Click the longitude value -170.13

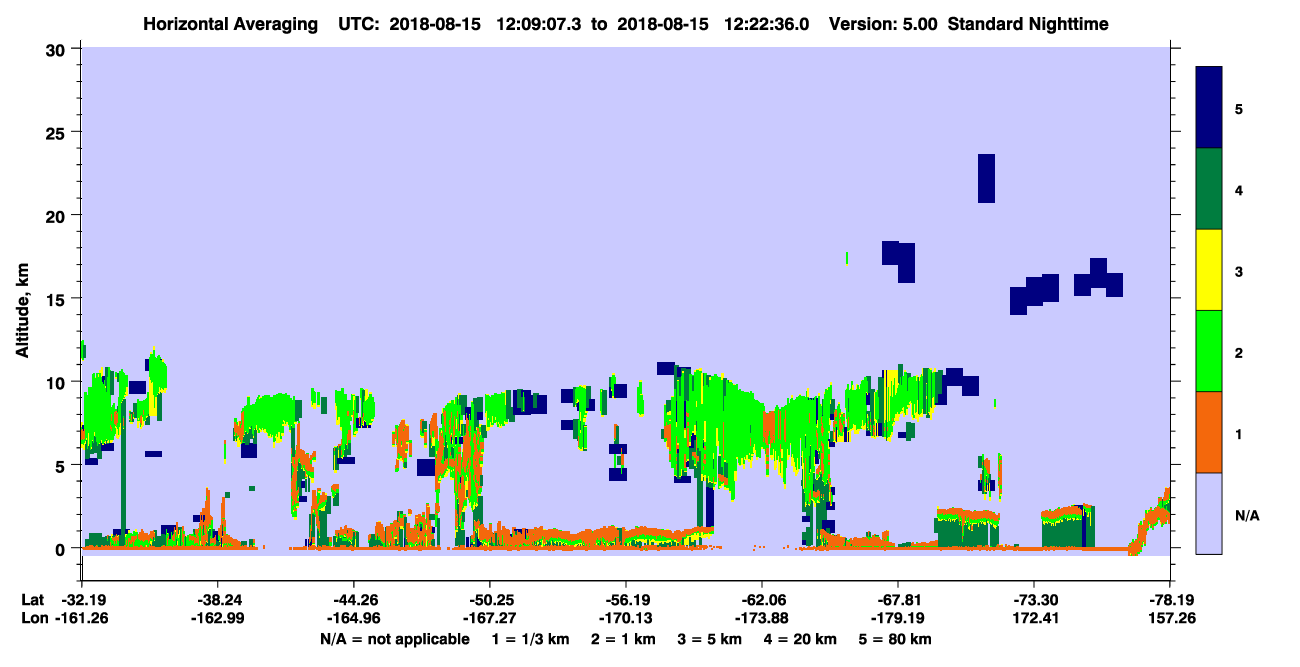coord(625,618)
